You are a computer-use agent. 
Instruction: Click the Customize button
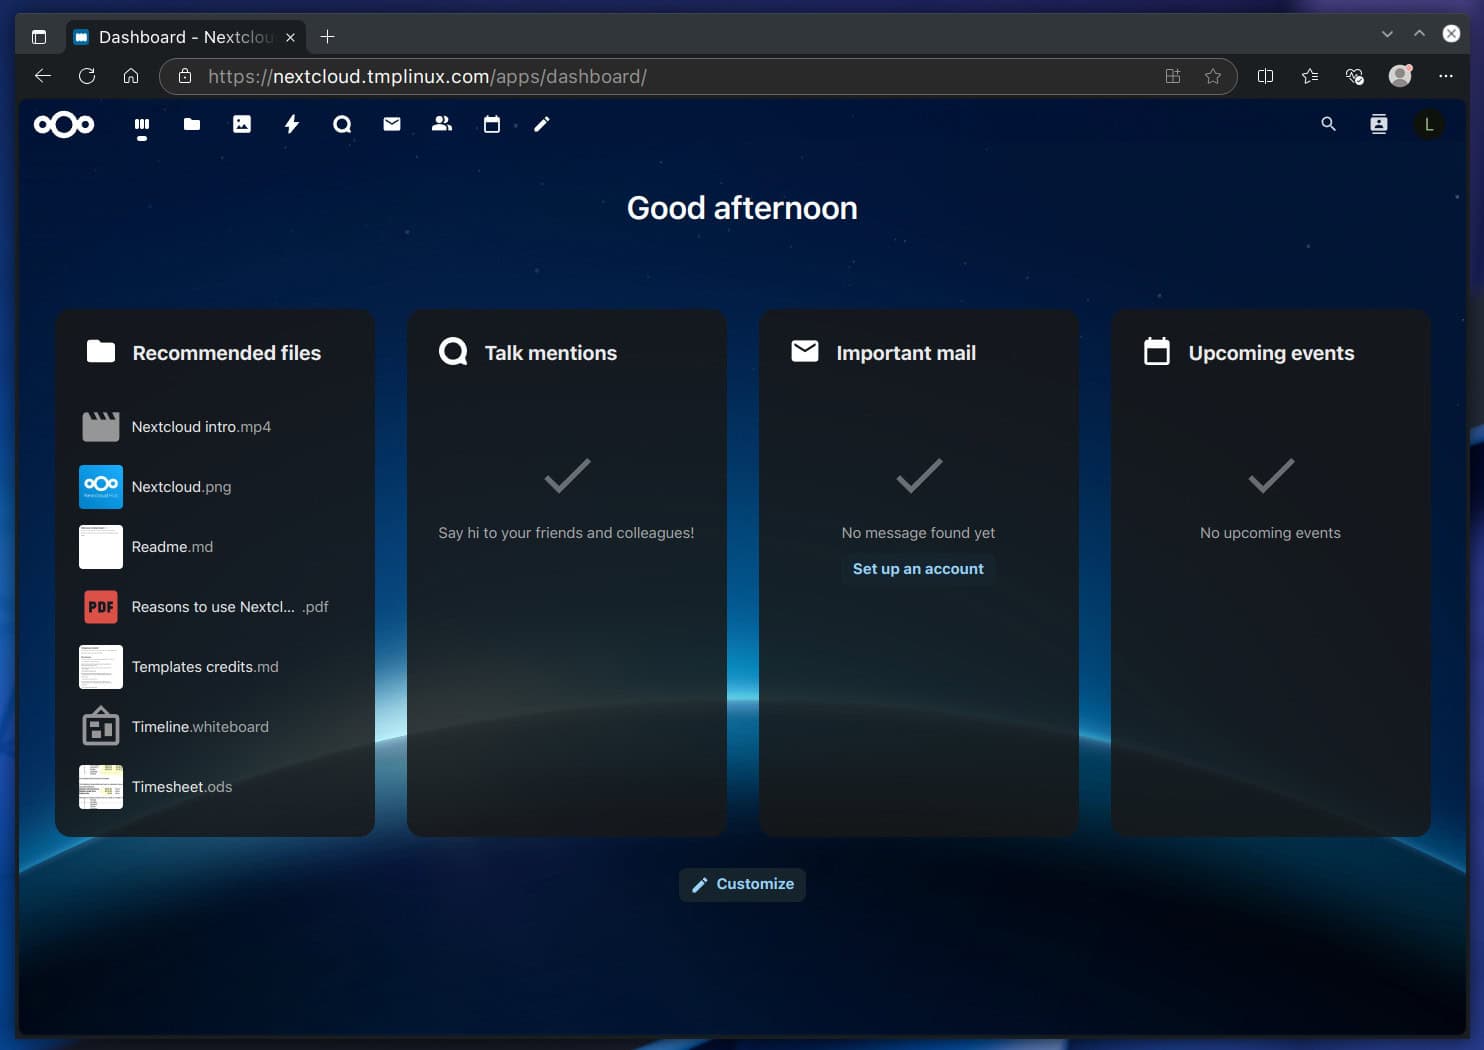pyautogui.click(x=742, y=884)
